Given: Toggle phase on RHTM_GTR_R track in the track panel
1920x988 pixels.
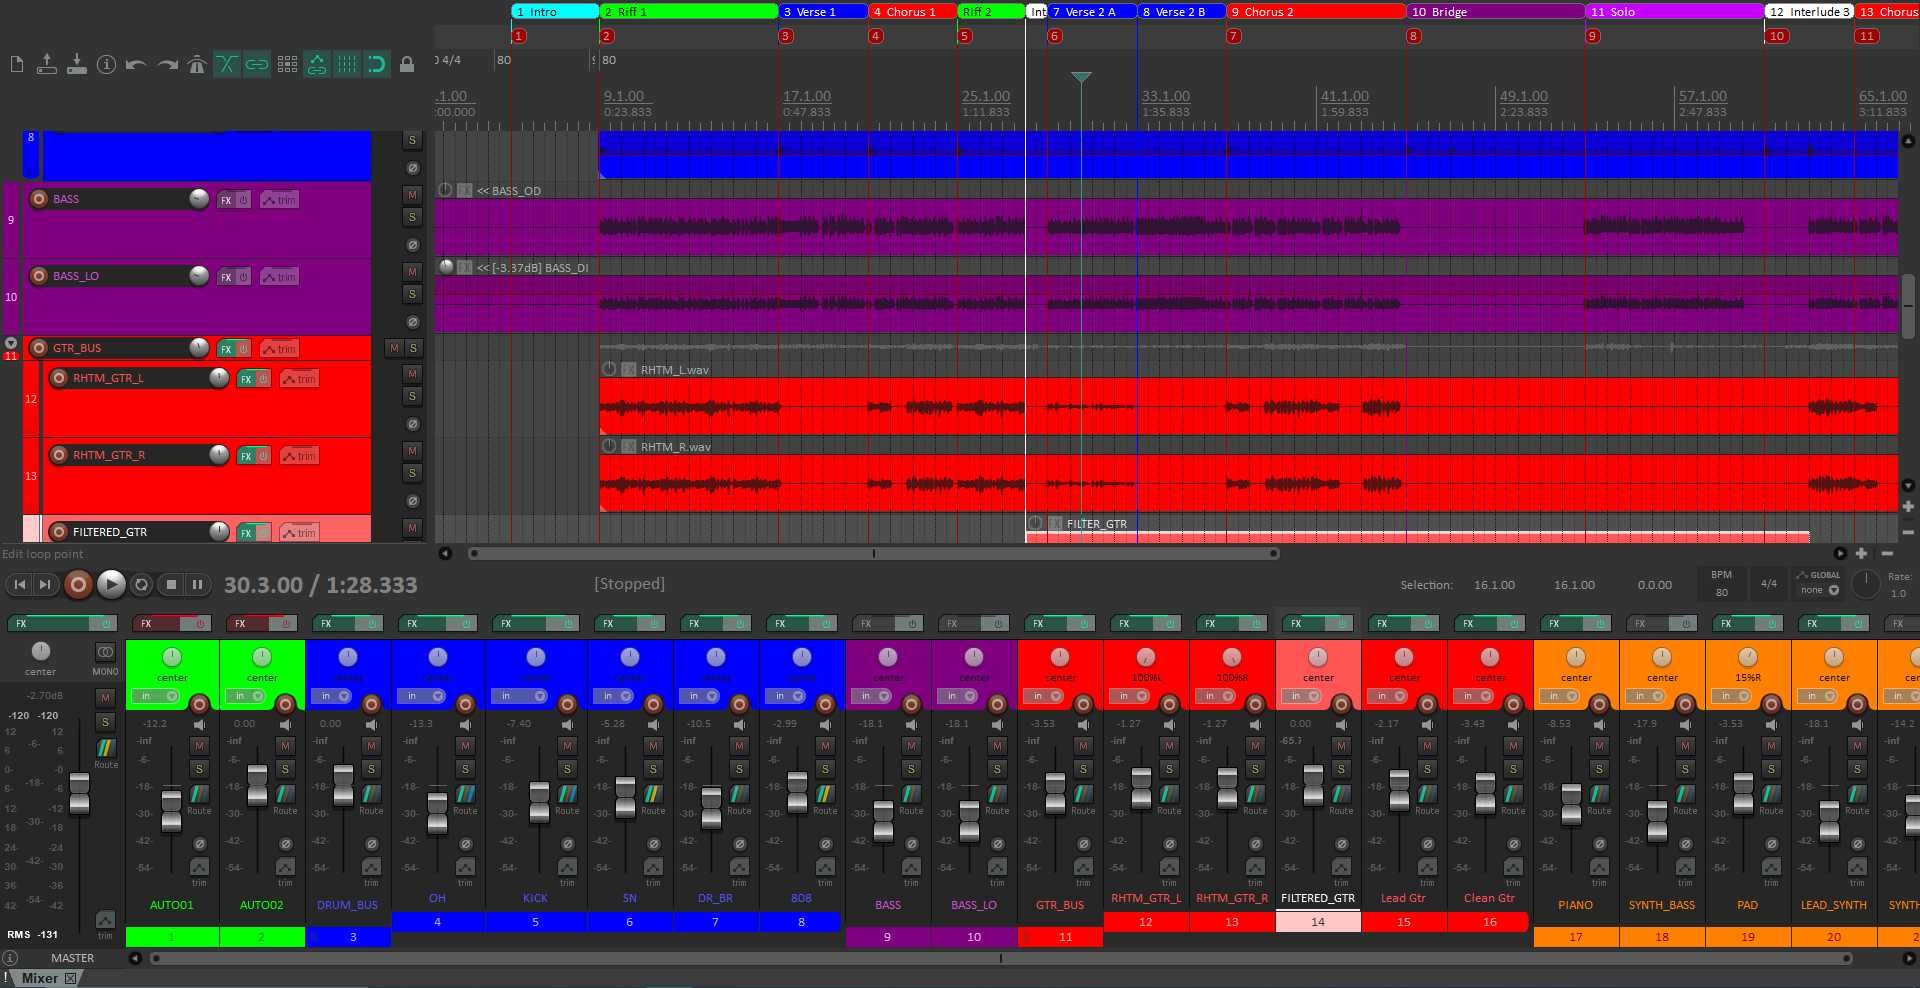Looking at the screenshot, I should (412, 501).
